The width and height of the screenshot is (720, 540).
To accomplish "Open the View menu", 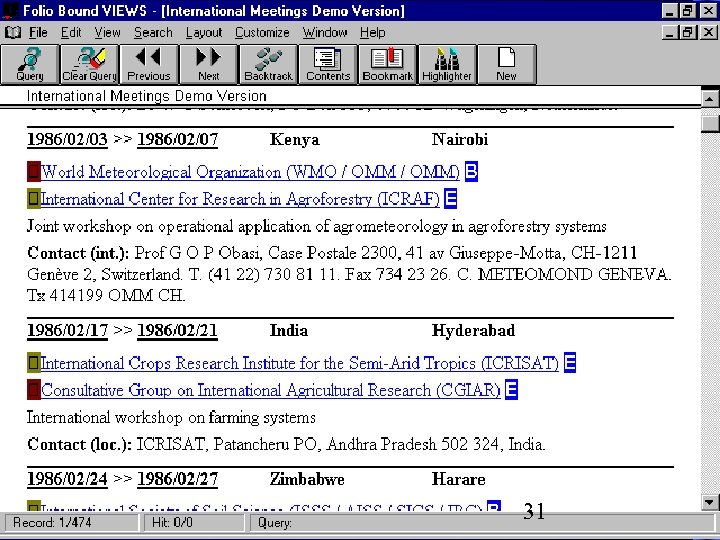I will (x=107, y=33).
